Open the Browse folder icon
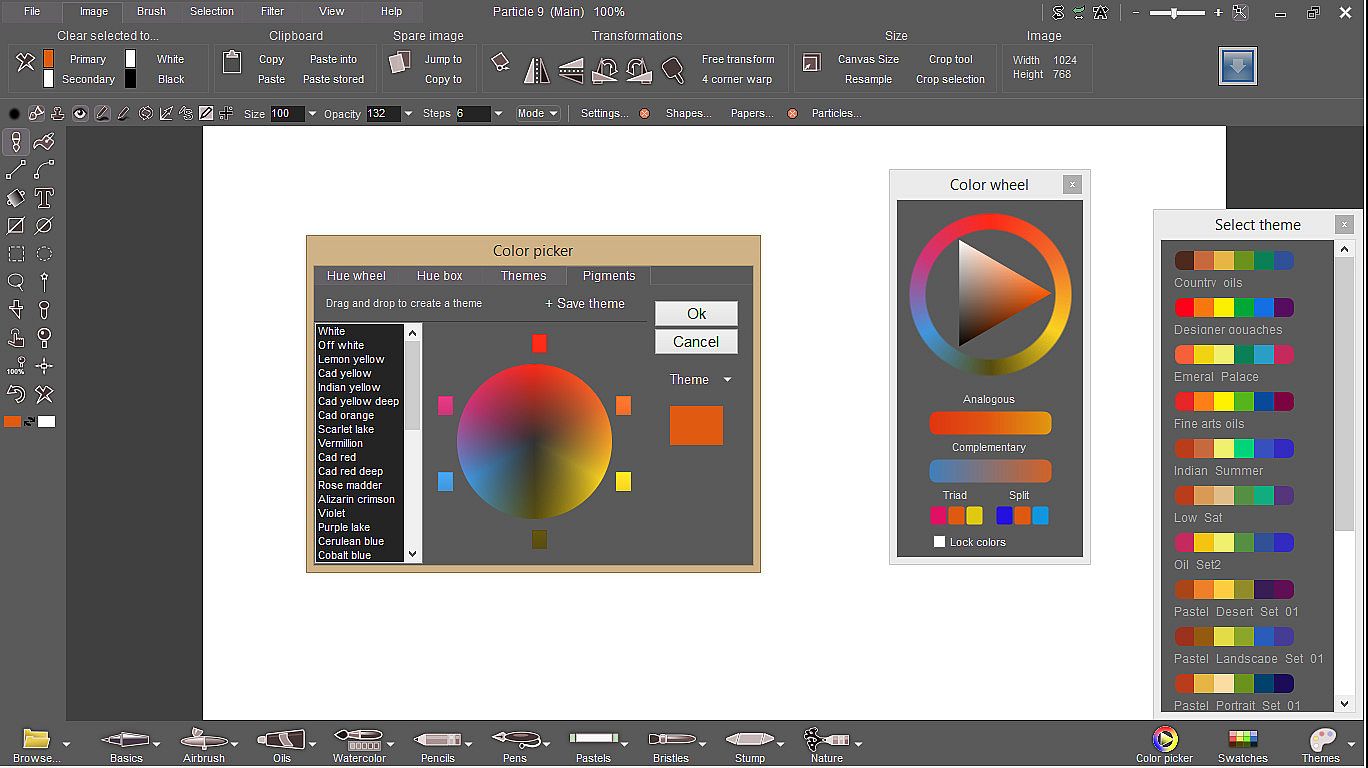1368x768 pixels. click(x=36, y=741)
